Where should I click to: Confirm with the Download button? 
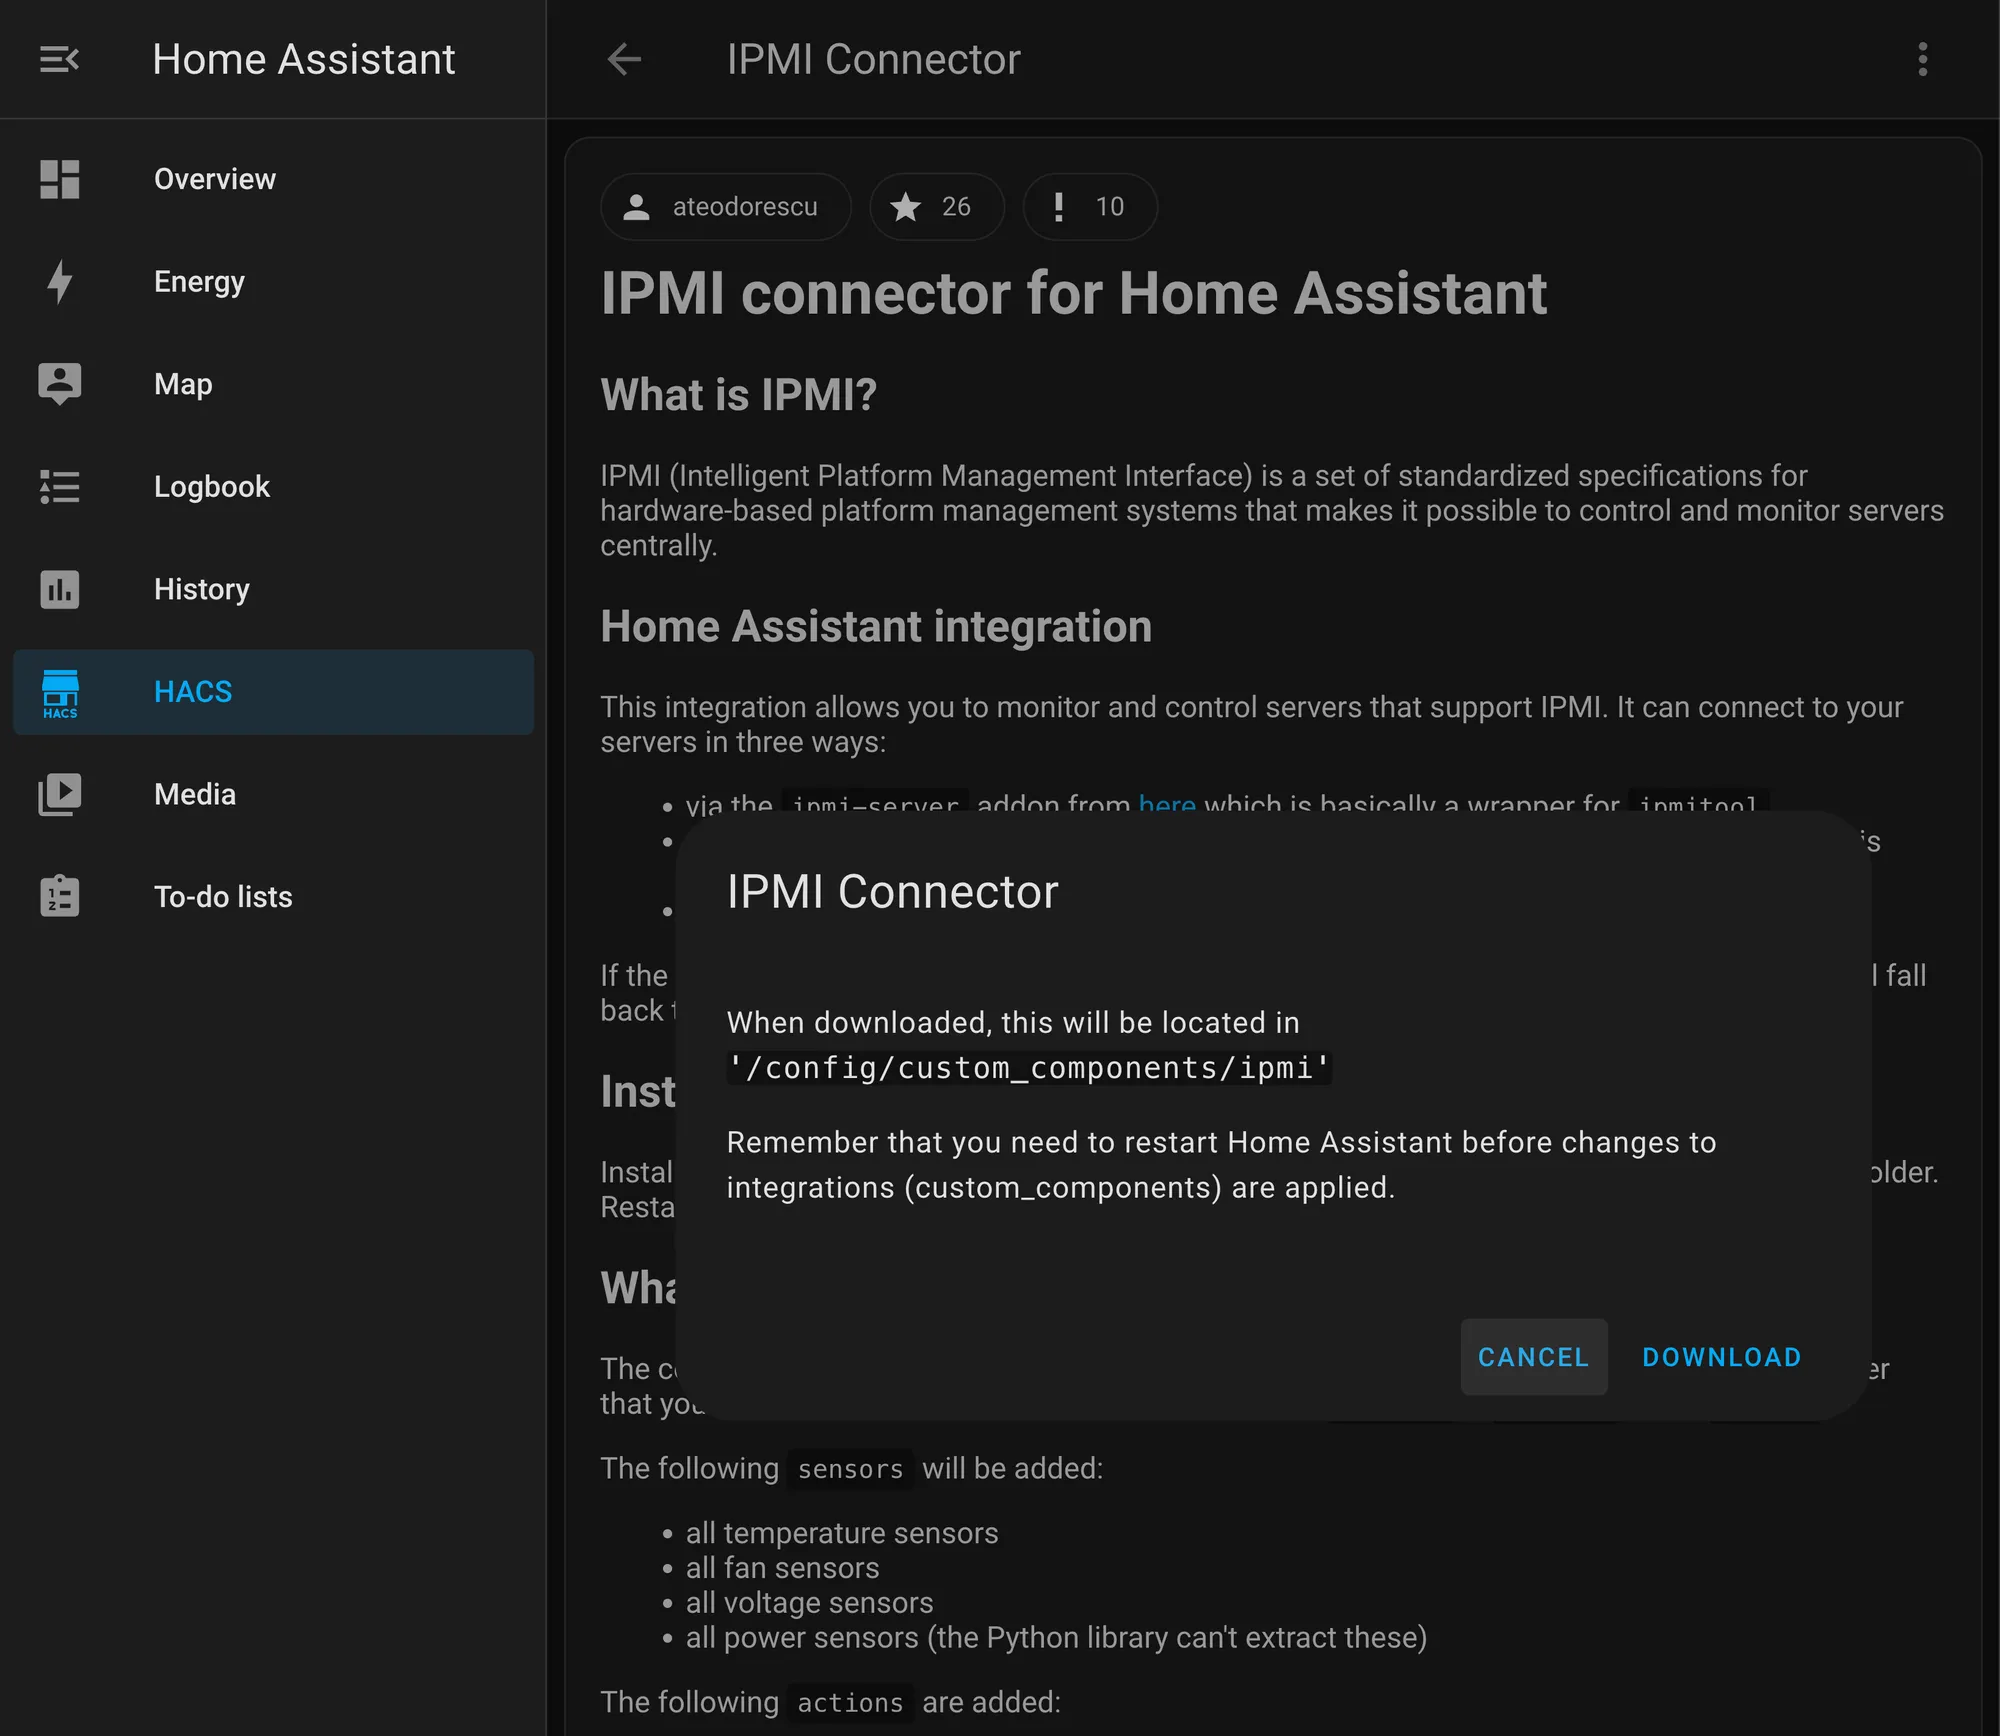tap(1721, 1357)
